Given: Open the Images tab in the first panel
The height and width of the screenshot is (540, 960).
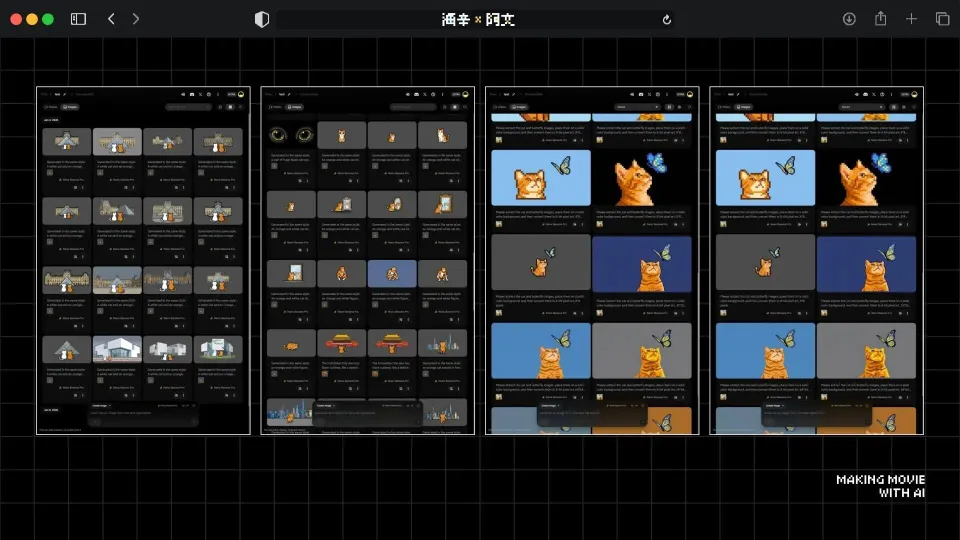Looking at the screenshot, I should [70, 106].
